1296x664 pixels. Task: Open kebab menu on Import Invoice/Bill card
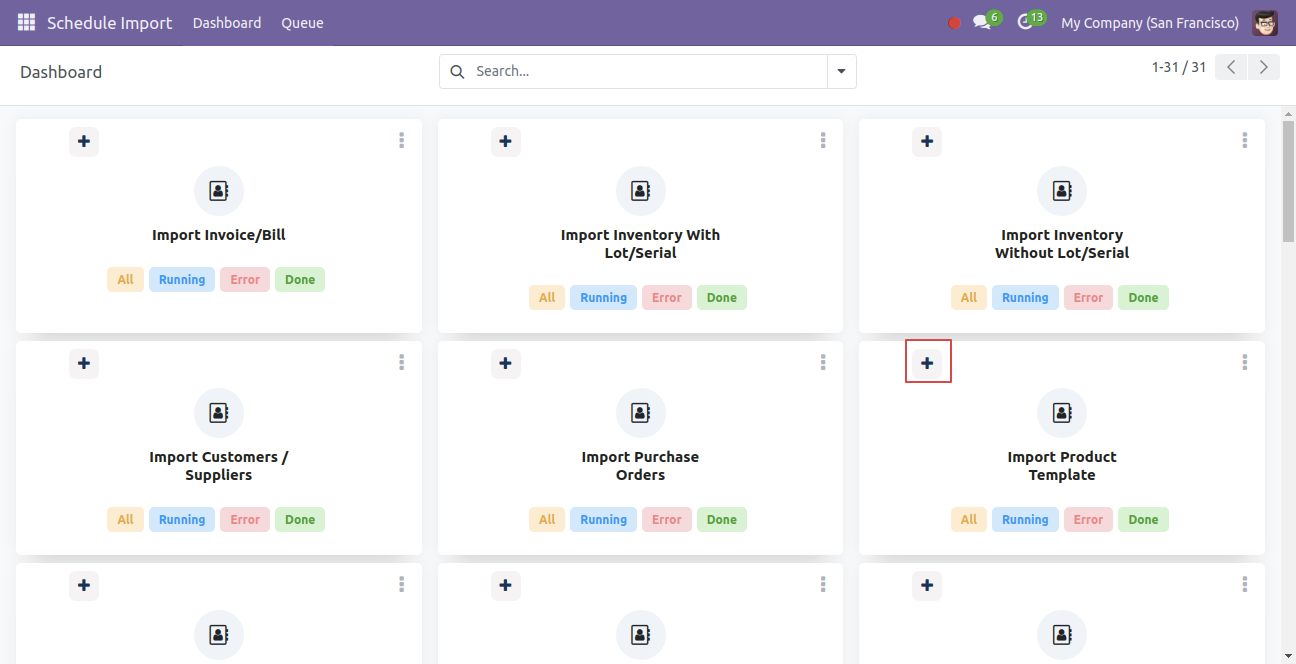[x=402, y=141]
